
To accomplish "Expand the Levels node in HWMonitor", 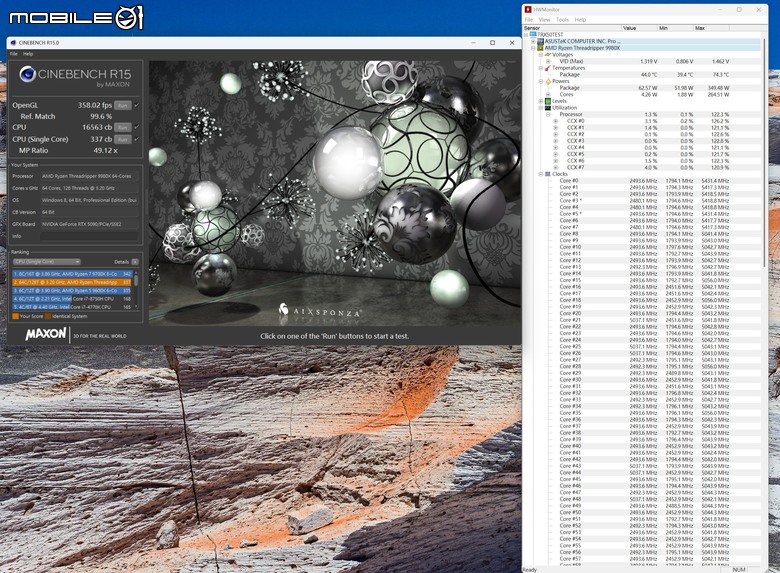I will pyautogui.click(x=541, y=101).
